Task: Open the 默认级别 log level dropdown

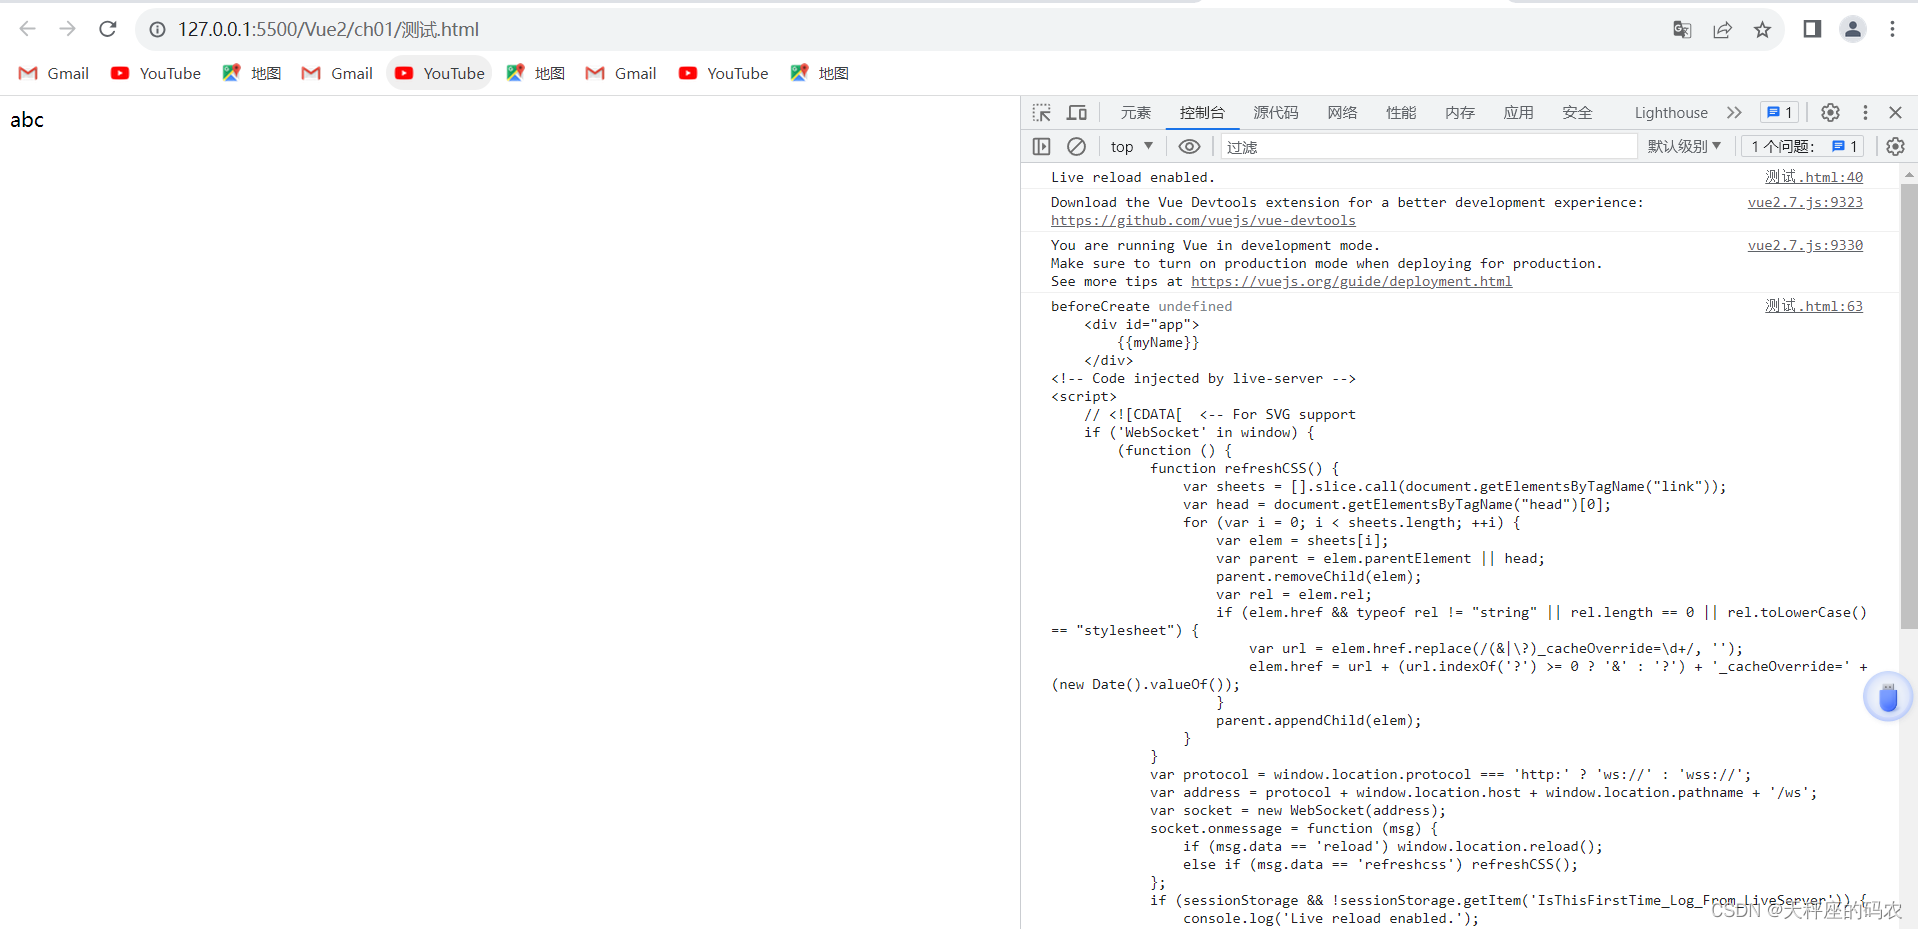Action: [1684, 147]
